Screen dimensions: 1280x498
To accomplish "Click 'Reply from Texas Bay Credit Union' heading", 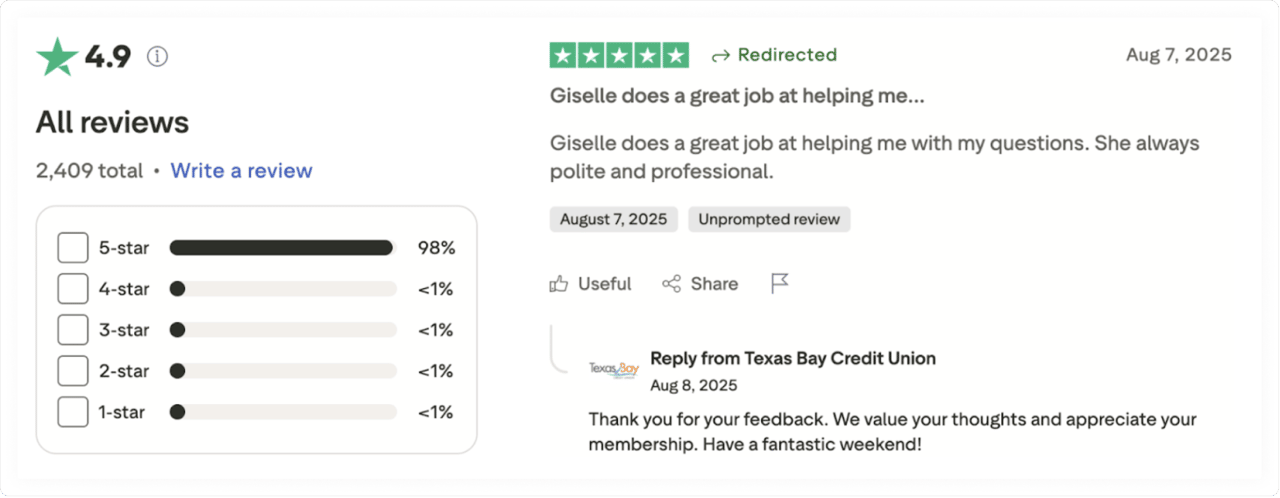I will tap(793, 358).
